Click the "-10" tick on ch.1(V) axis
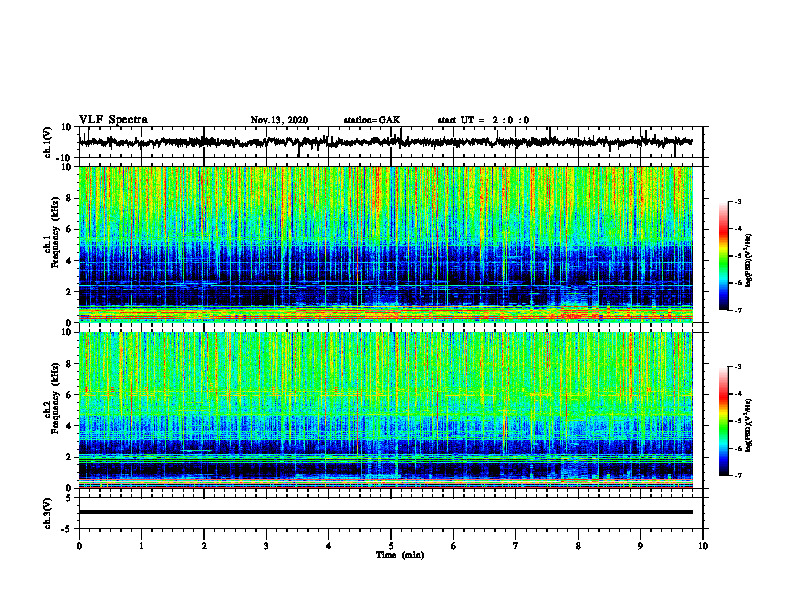792x612 pixels. pyautogui.click(x=65, y=158)
